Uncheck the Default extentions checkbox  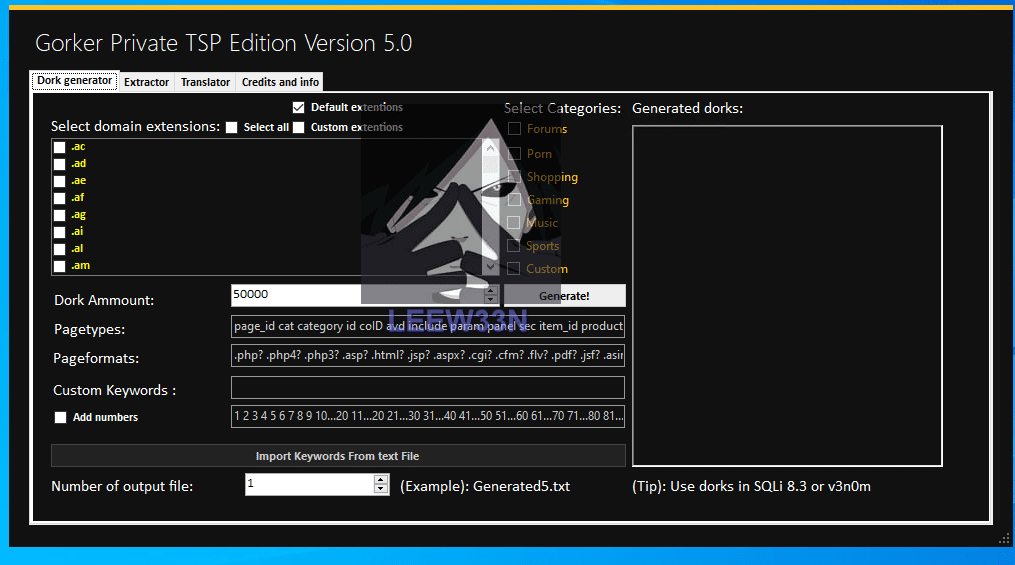click(298, 107)
